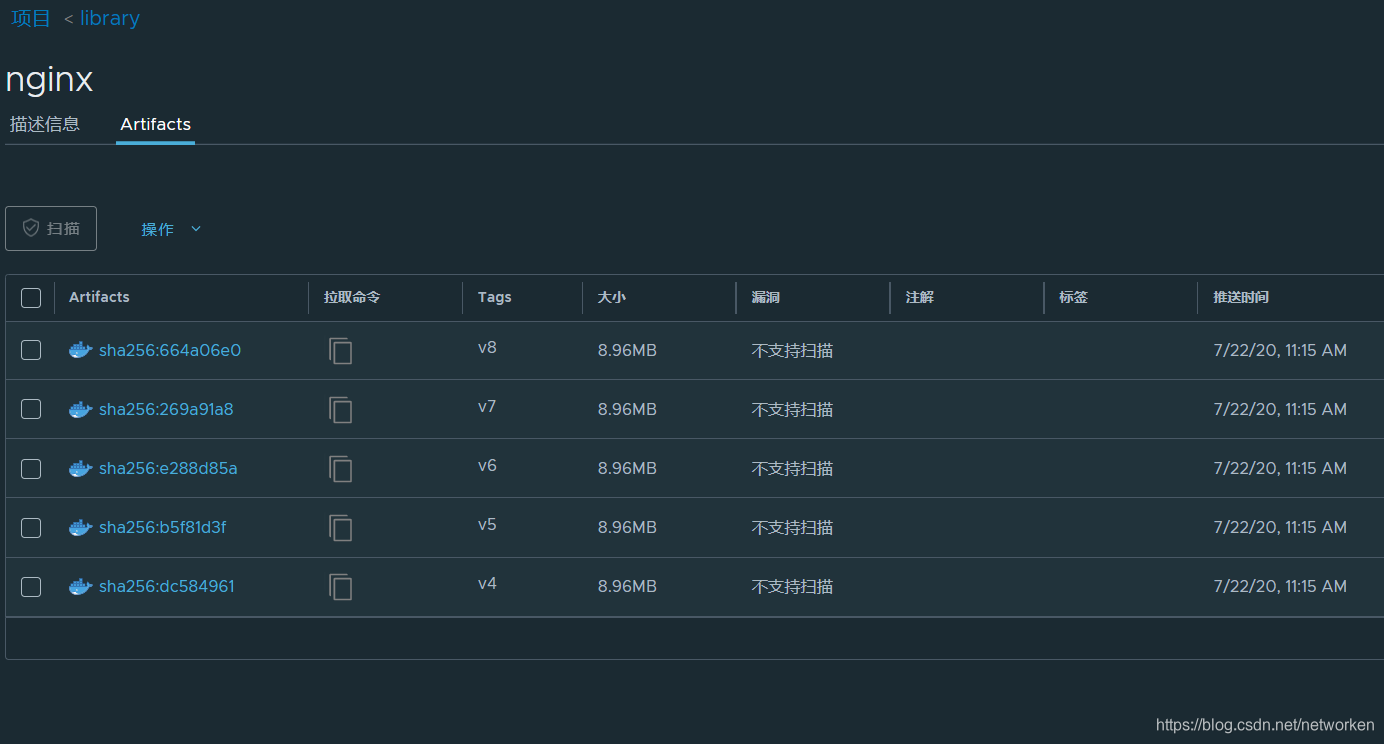The height and width of the screenshot is (744, 1384).
Task: Tick the checkbox for sha256:dc584961
Action: (31, 586)
